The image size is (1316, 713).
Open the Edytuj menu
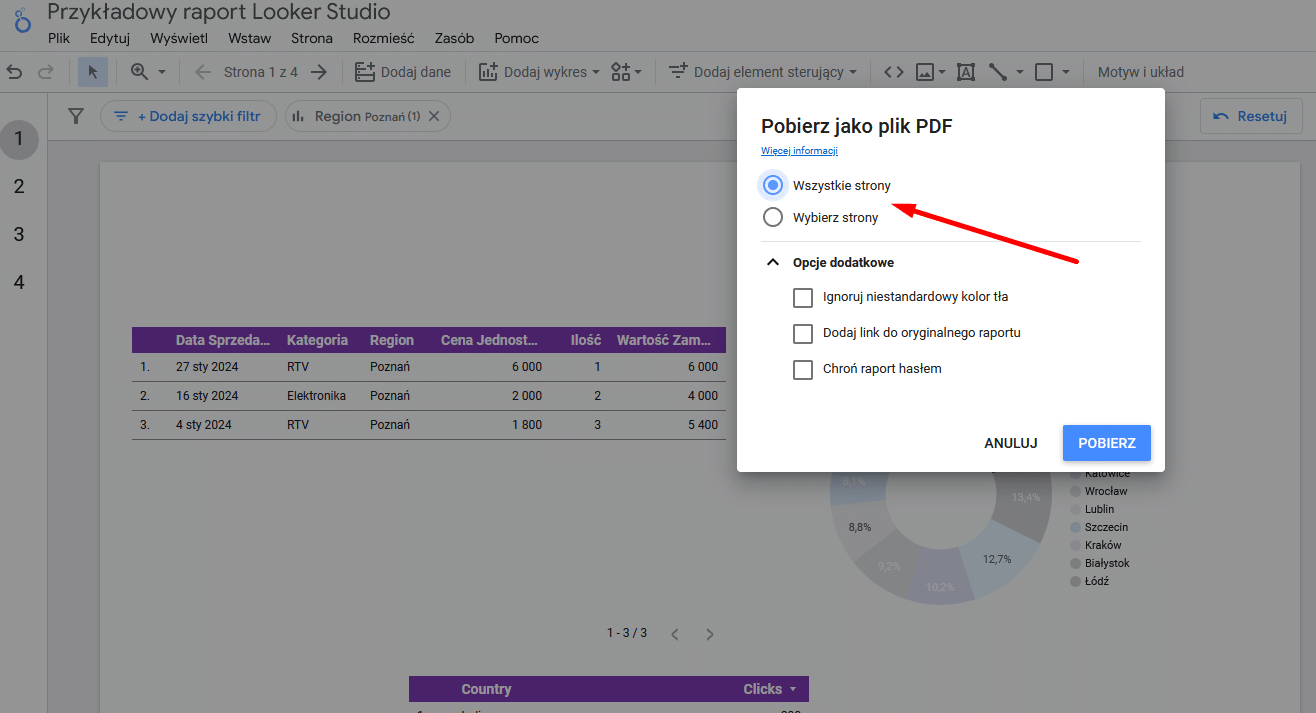click(x=110, y=38)
